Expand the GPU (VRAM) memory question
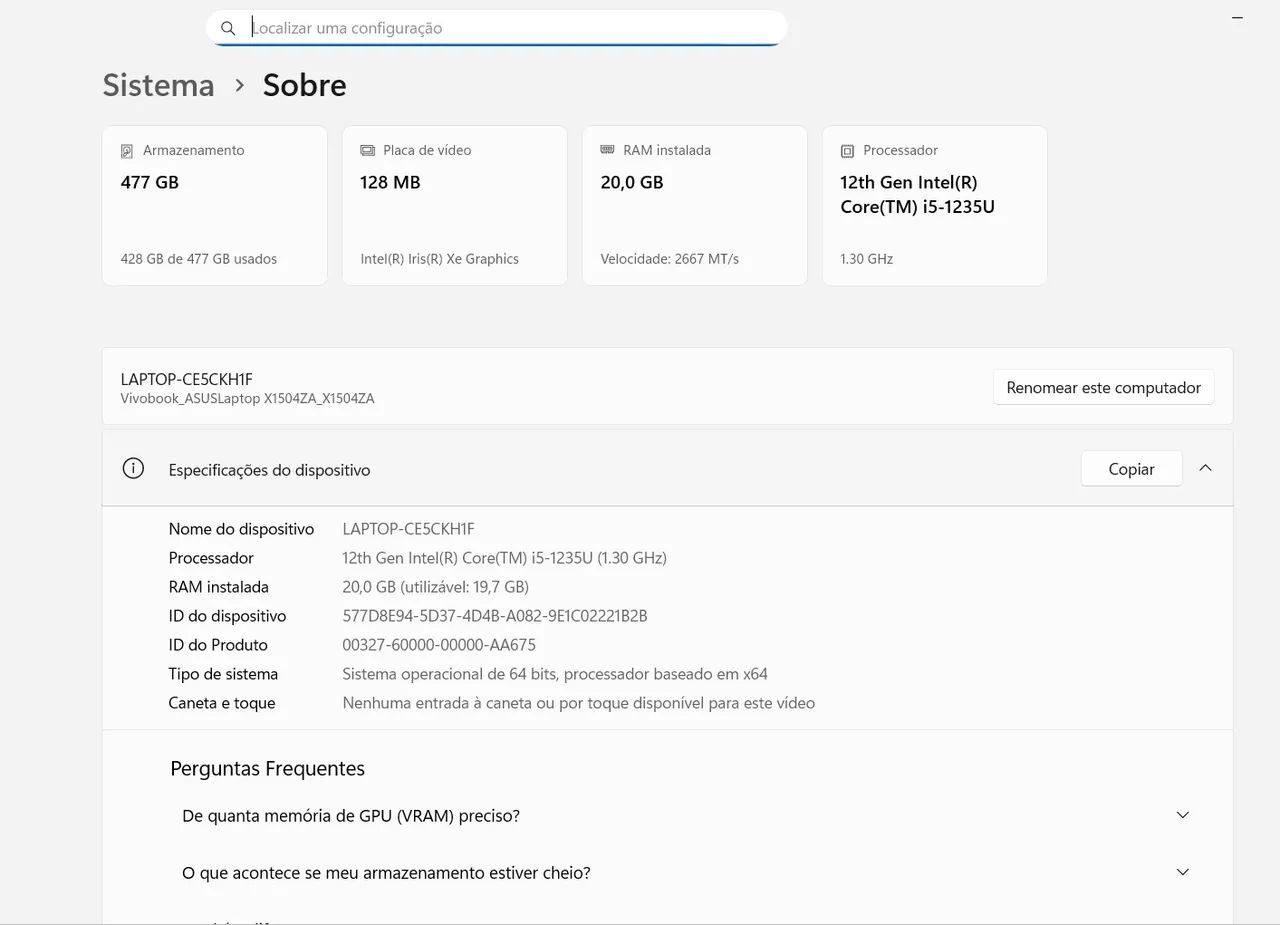This screenshot has width=1280, height=925. pyautogui.click(x=1182, y=815)
